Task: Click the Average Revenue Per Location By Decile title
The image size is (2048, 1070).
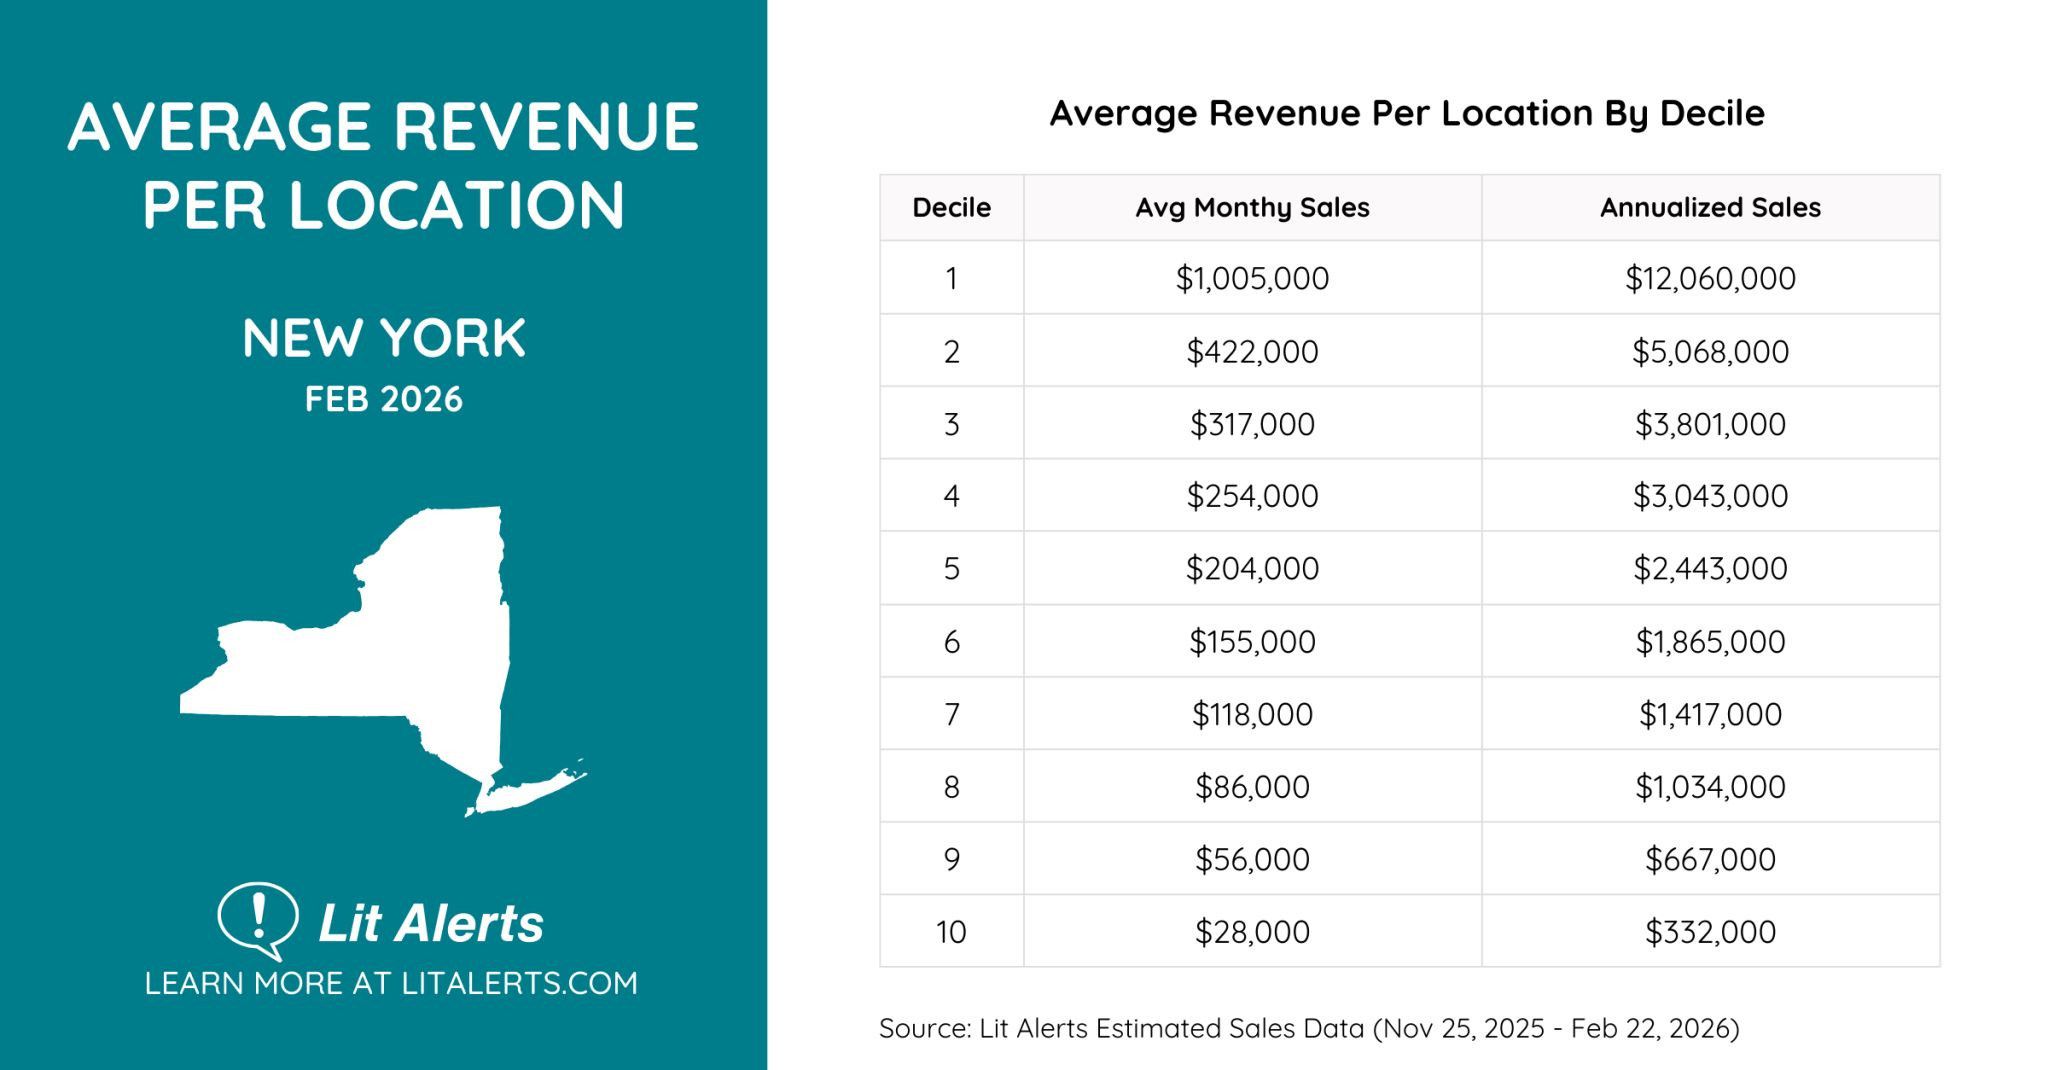Action: click(1406, 113)
